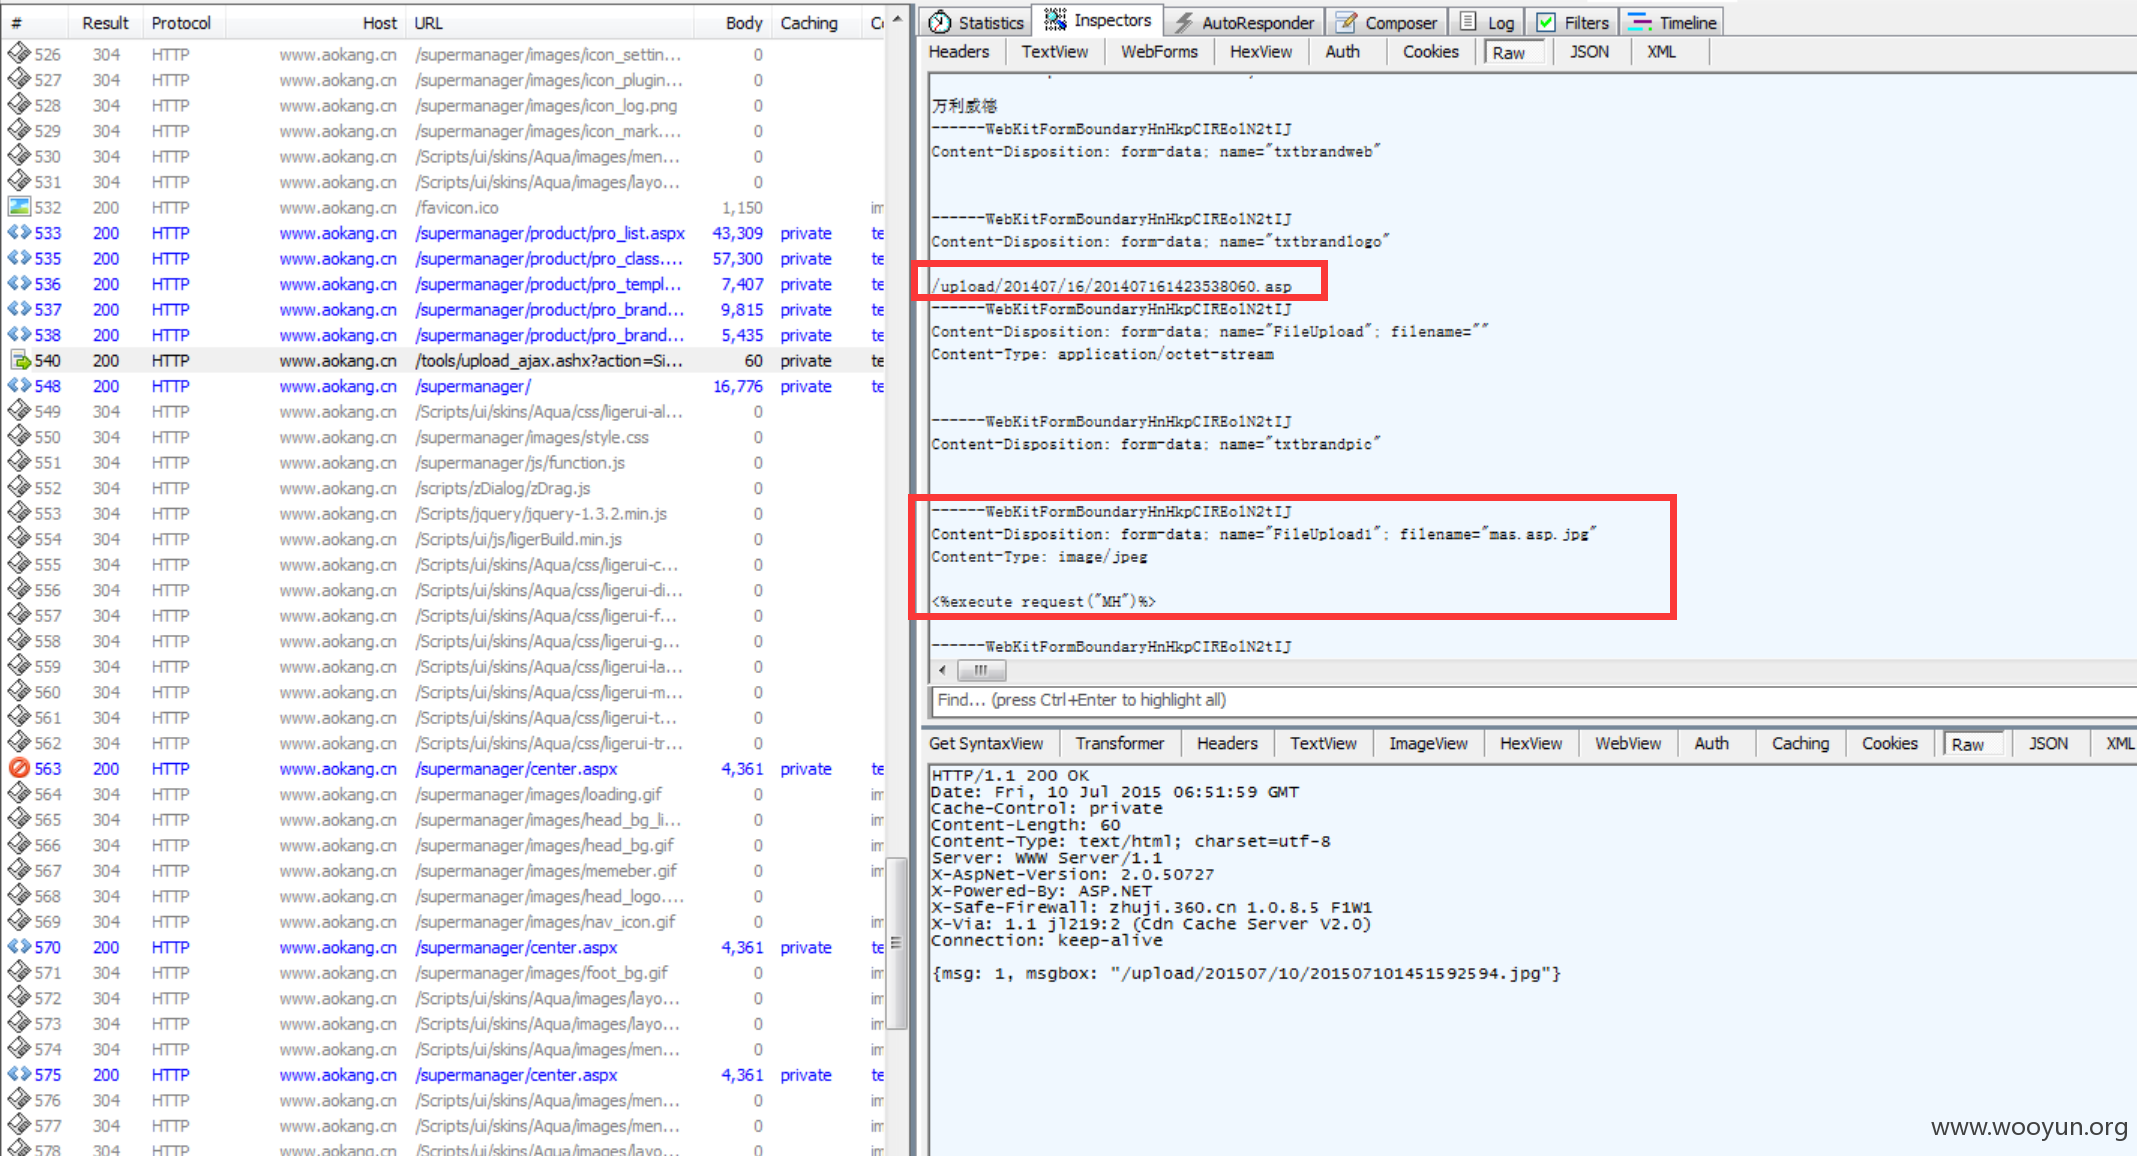2137x1156 pixels.
Task: Select session 564 loading.gif URL
Action: pos(539,794)
